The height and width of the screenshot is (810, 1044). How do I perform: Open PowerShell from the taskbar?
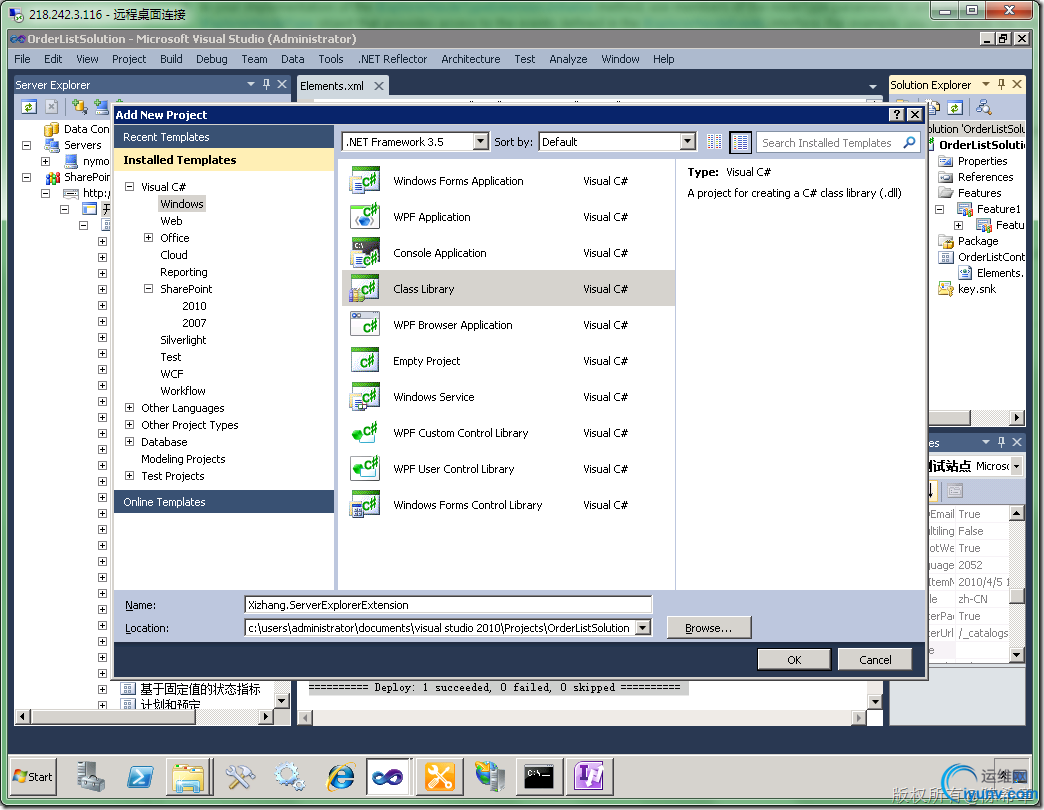point(140,777)
